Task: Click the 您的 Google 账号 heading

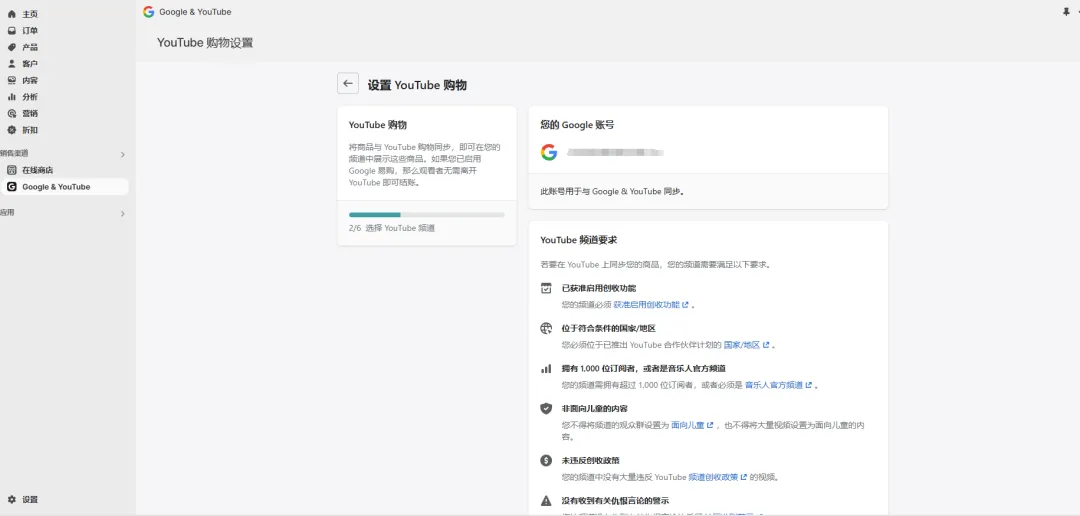Action: coord(577,125)
